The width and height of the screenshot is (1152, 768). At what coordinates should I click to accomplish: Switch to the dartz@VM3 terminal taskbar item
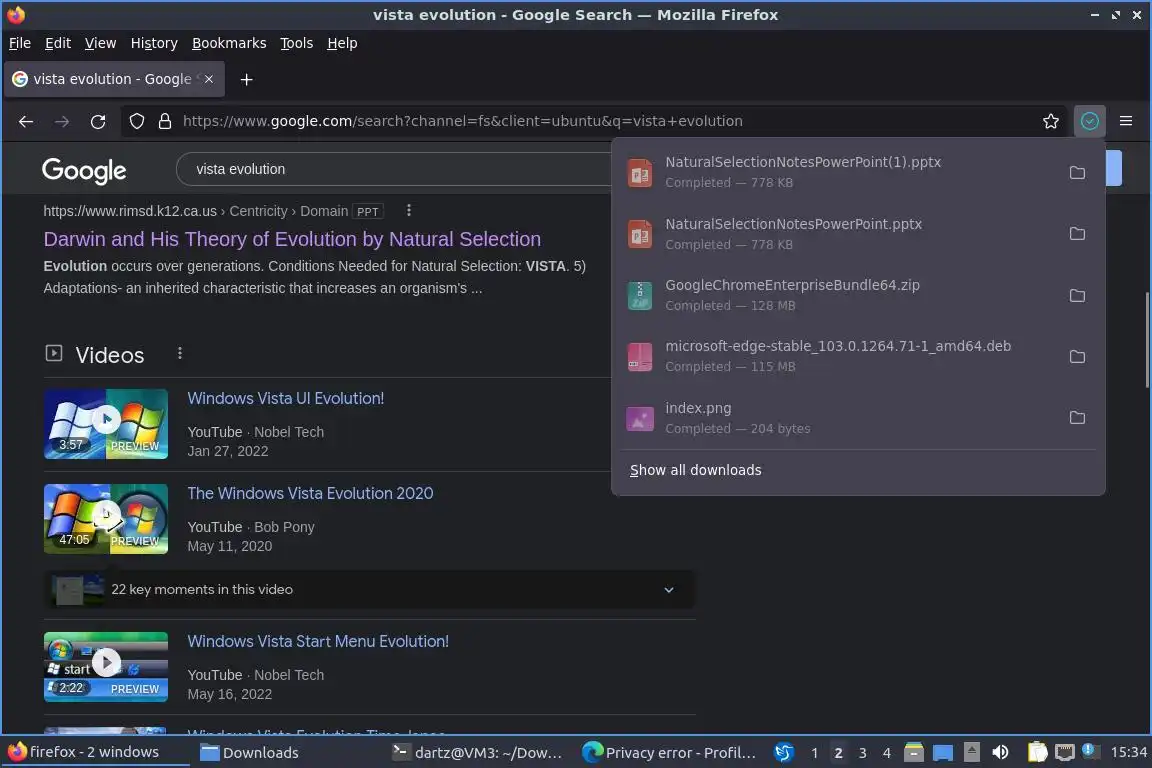click(x=478, y=753)
